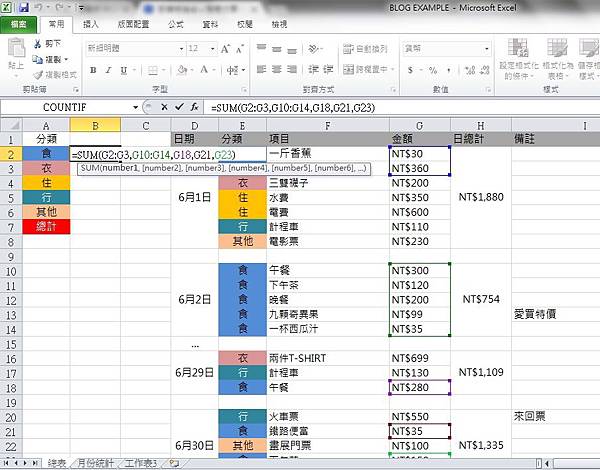Open Conditional Formatting menu
The width and height of the screenshot is (600, 470).
coord(518,59)
